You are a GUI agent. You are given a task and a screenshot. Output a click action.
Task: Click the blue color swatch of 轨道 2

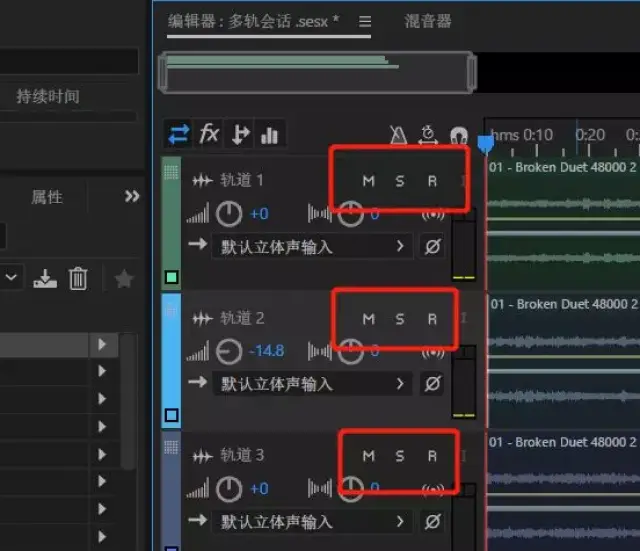click(171, 415)
